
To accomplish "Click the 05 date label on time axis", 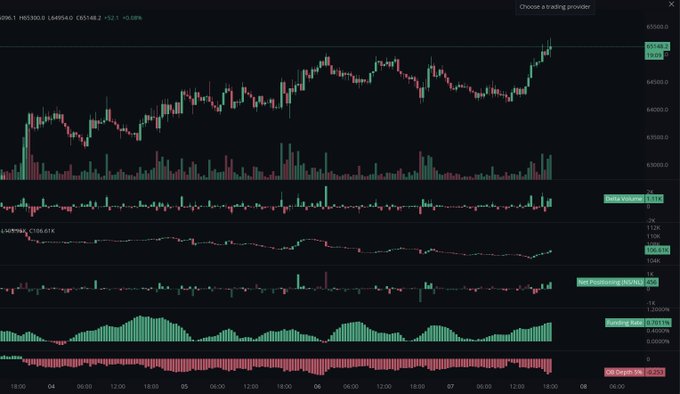I will 184,386.
